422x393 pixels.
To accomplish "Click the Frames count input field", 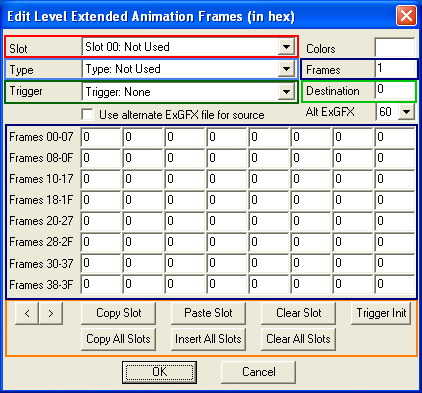I will pyautogui.click(x=395, y=69).
